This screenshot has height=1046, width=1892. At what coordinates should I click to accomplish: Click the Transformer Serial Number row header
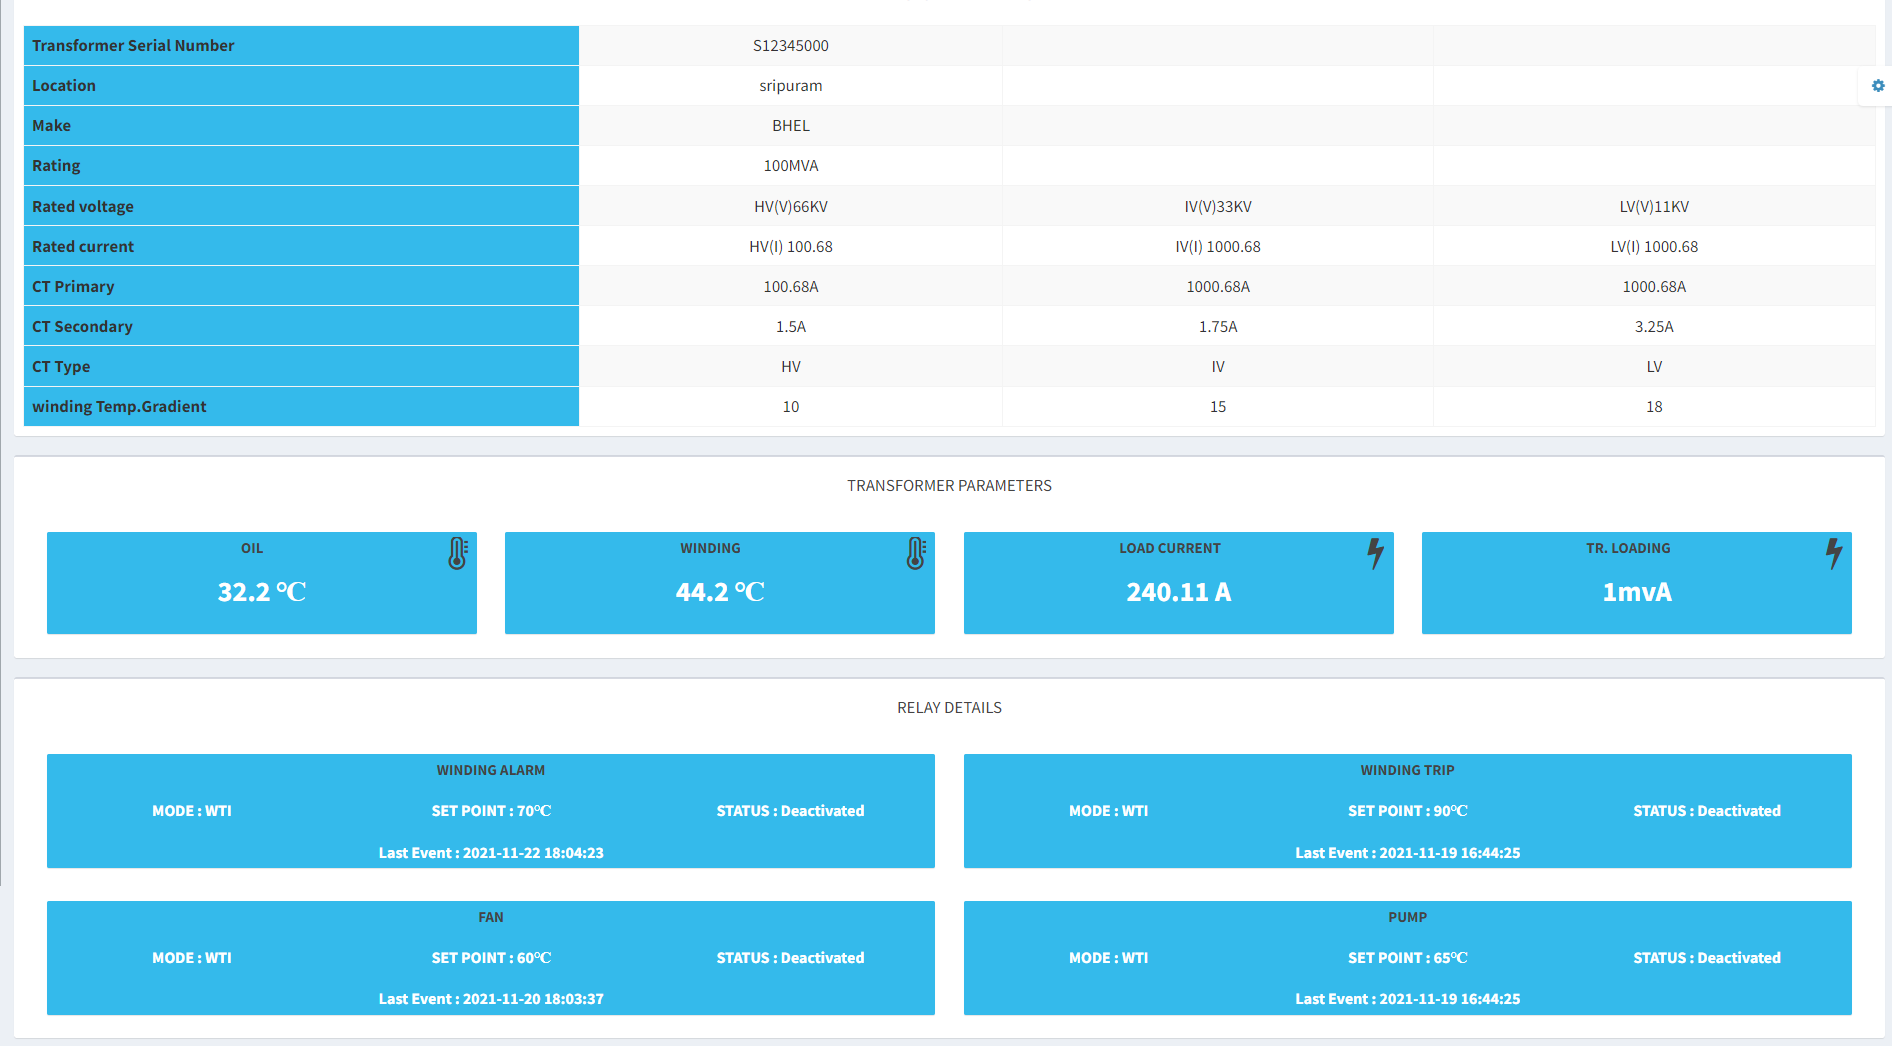133,46
